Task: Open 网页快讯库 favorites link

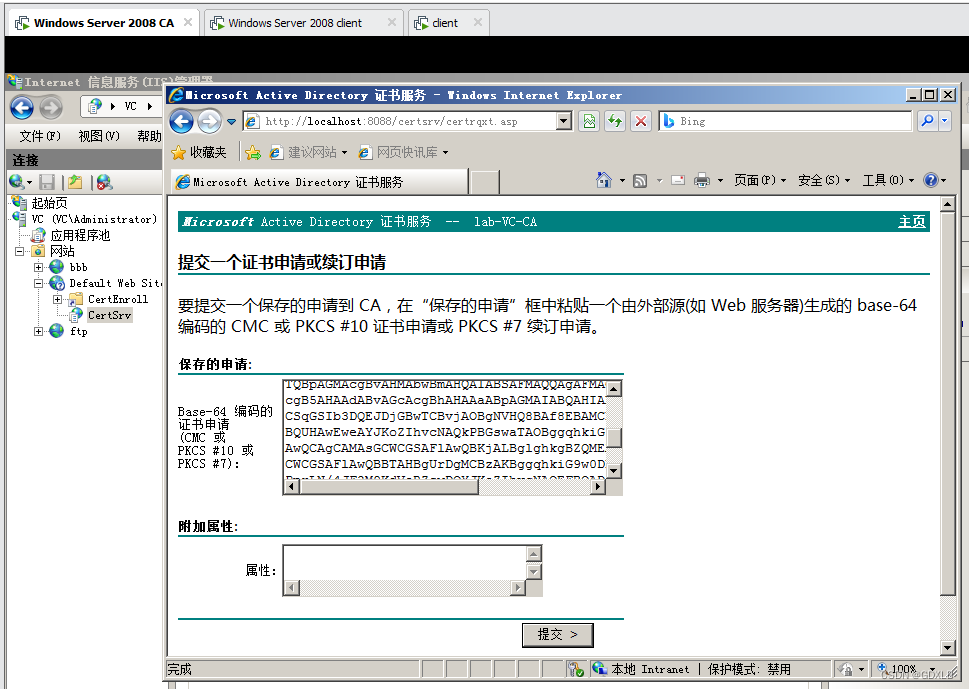Action: (404, 152)
